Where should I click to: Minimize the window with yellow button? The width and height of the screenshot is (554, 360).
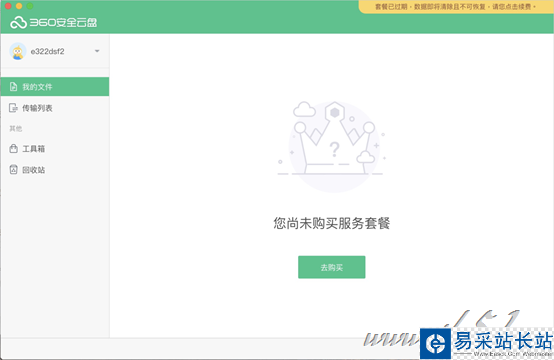[x=19, y=6]
